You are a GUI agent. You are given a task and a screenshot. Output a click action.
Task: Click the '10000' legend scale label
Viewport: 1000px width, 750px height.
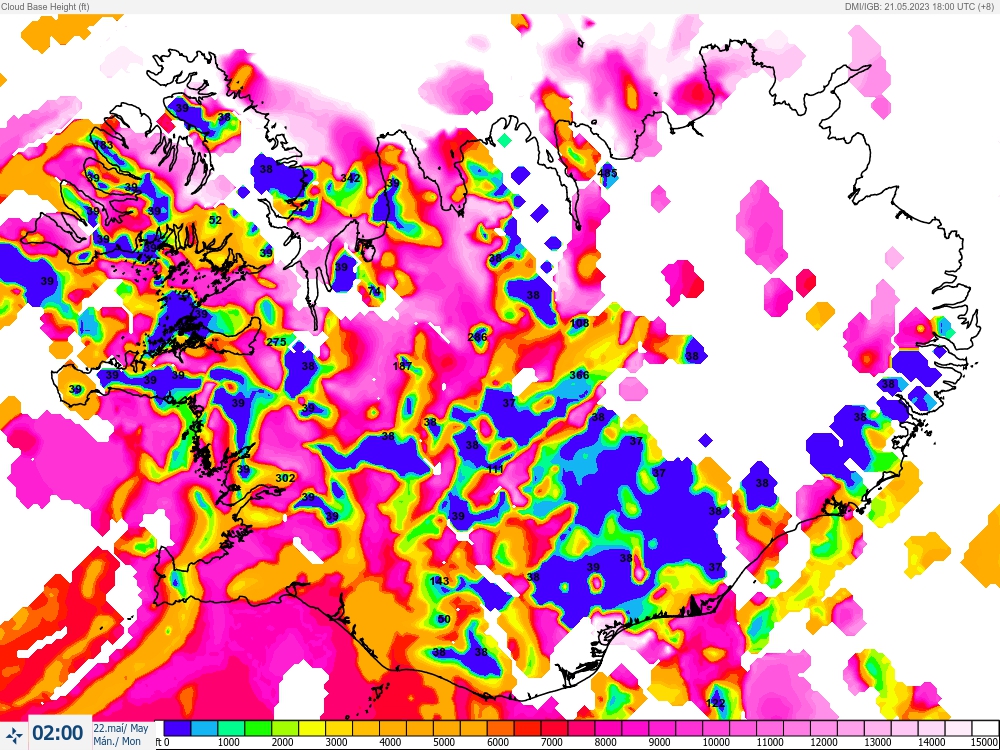[x=716, y=742]
